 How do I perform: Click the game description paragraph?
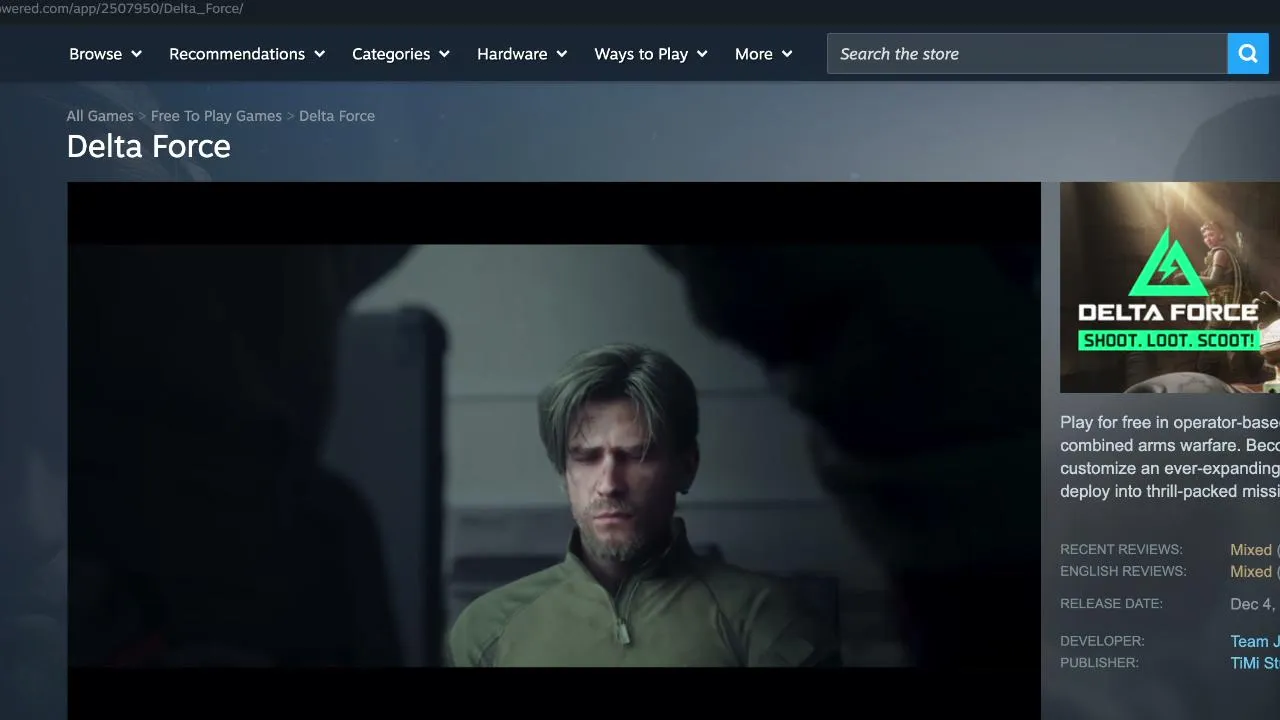coord(1170,457)
